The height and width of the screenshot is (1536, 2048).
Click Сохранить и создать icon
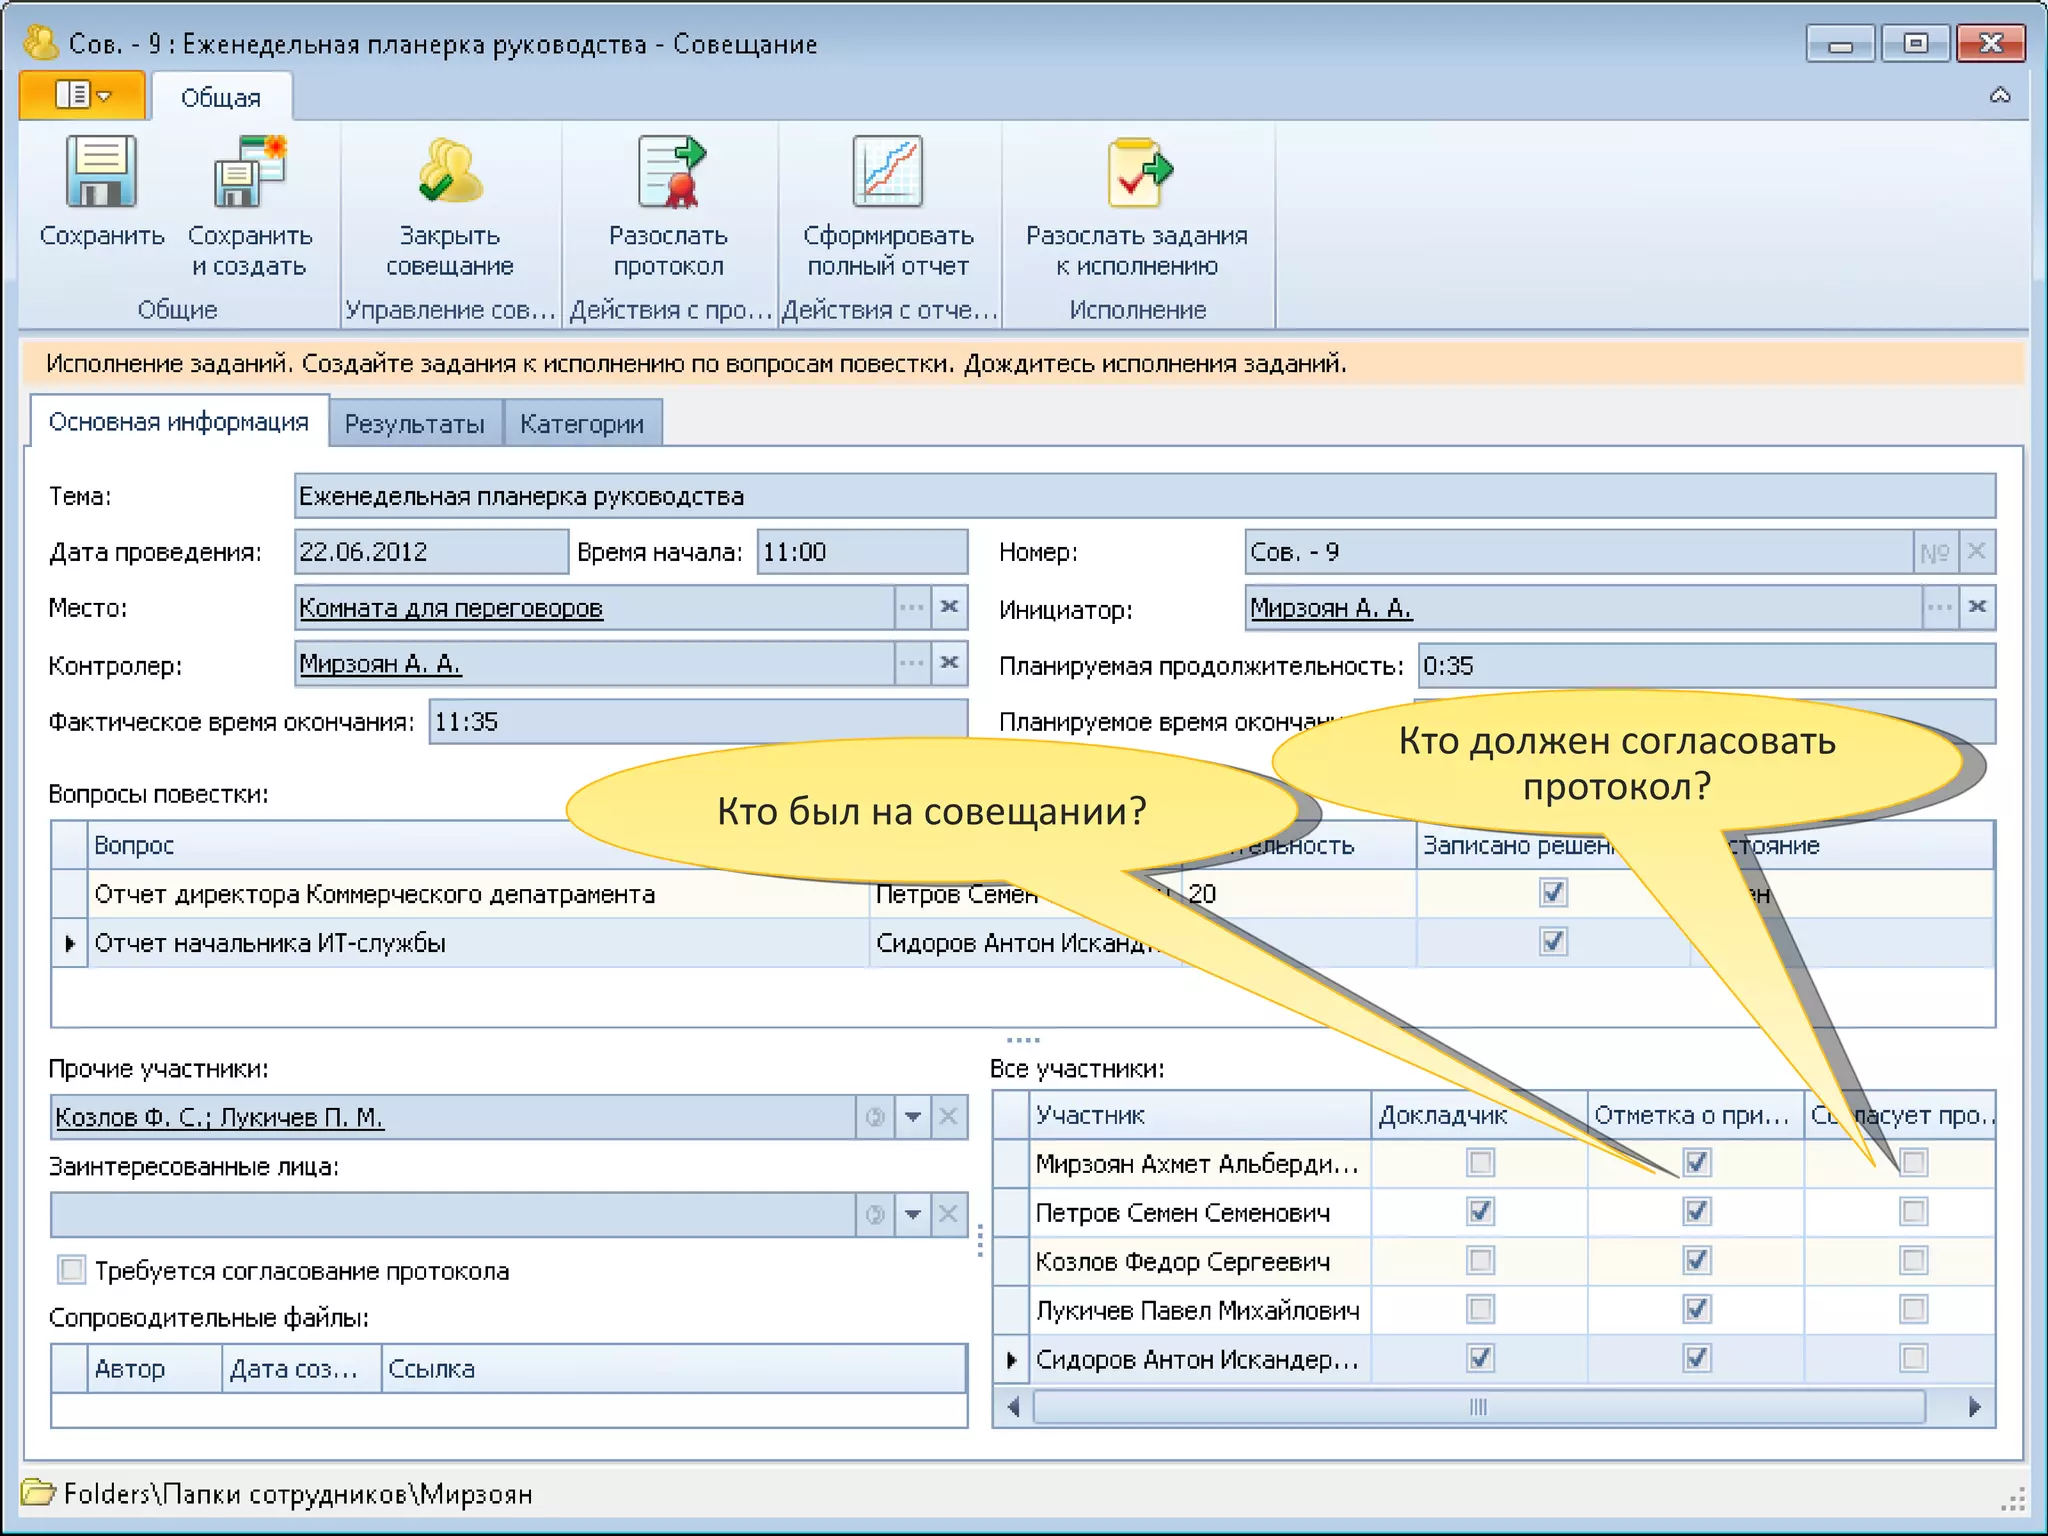point(249,173)
